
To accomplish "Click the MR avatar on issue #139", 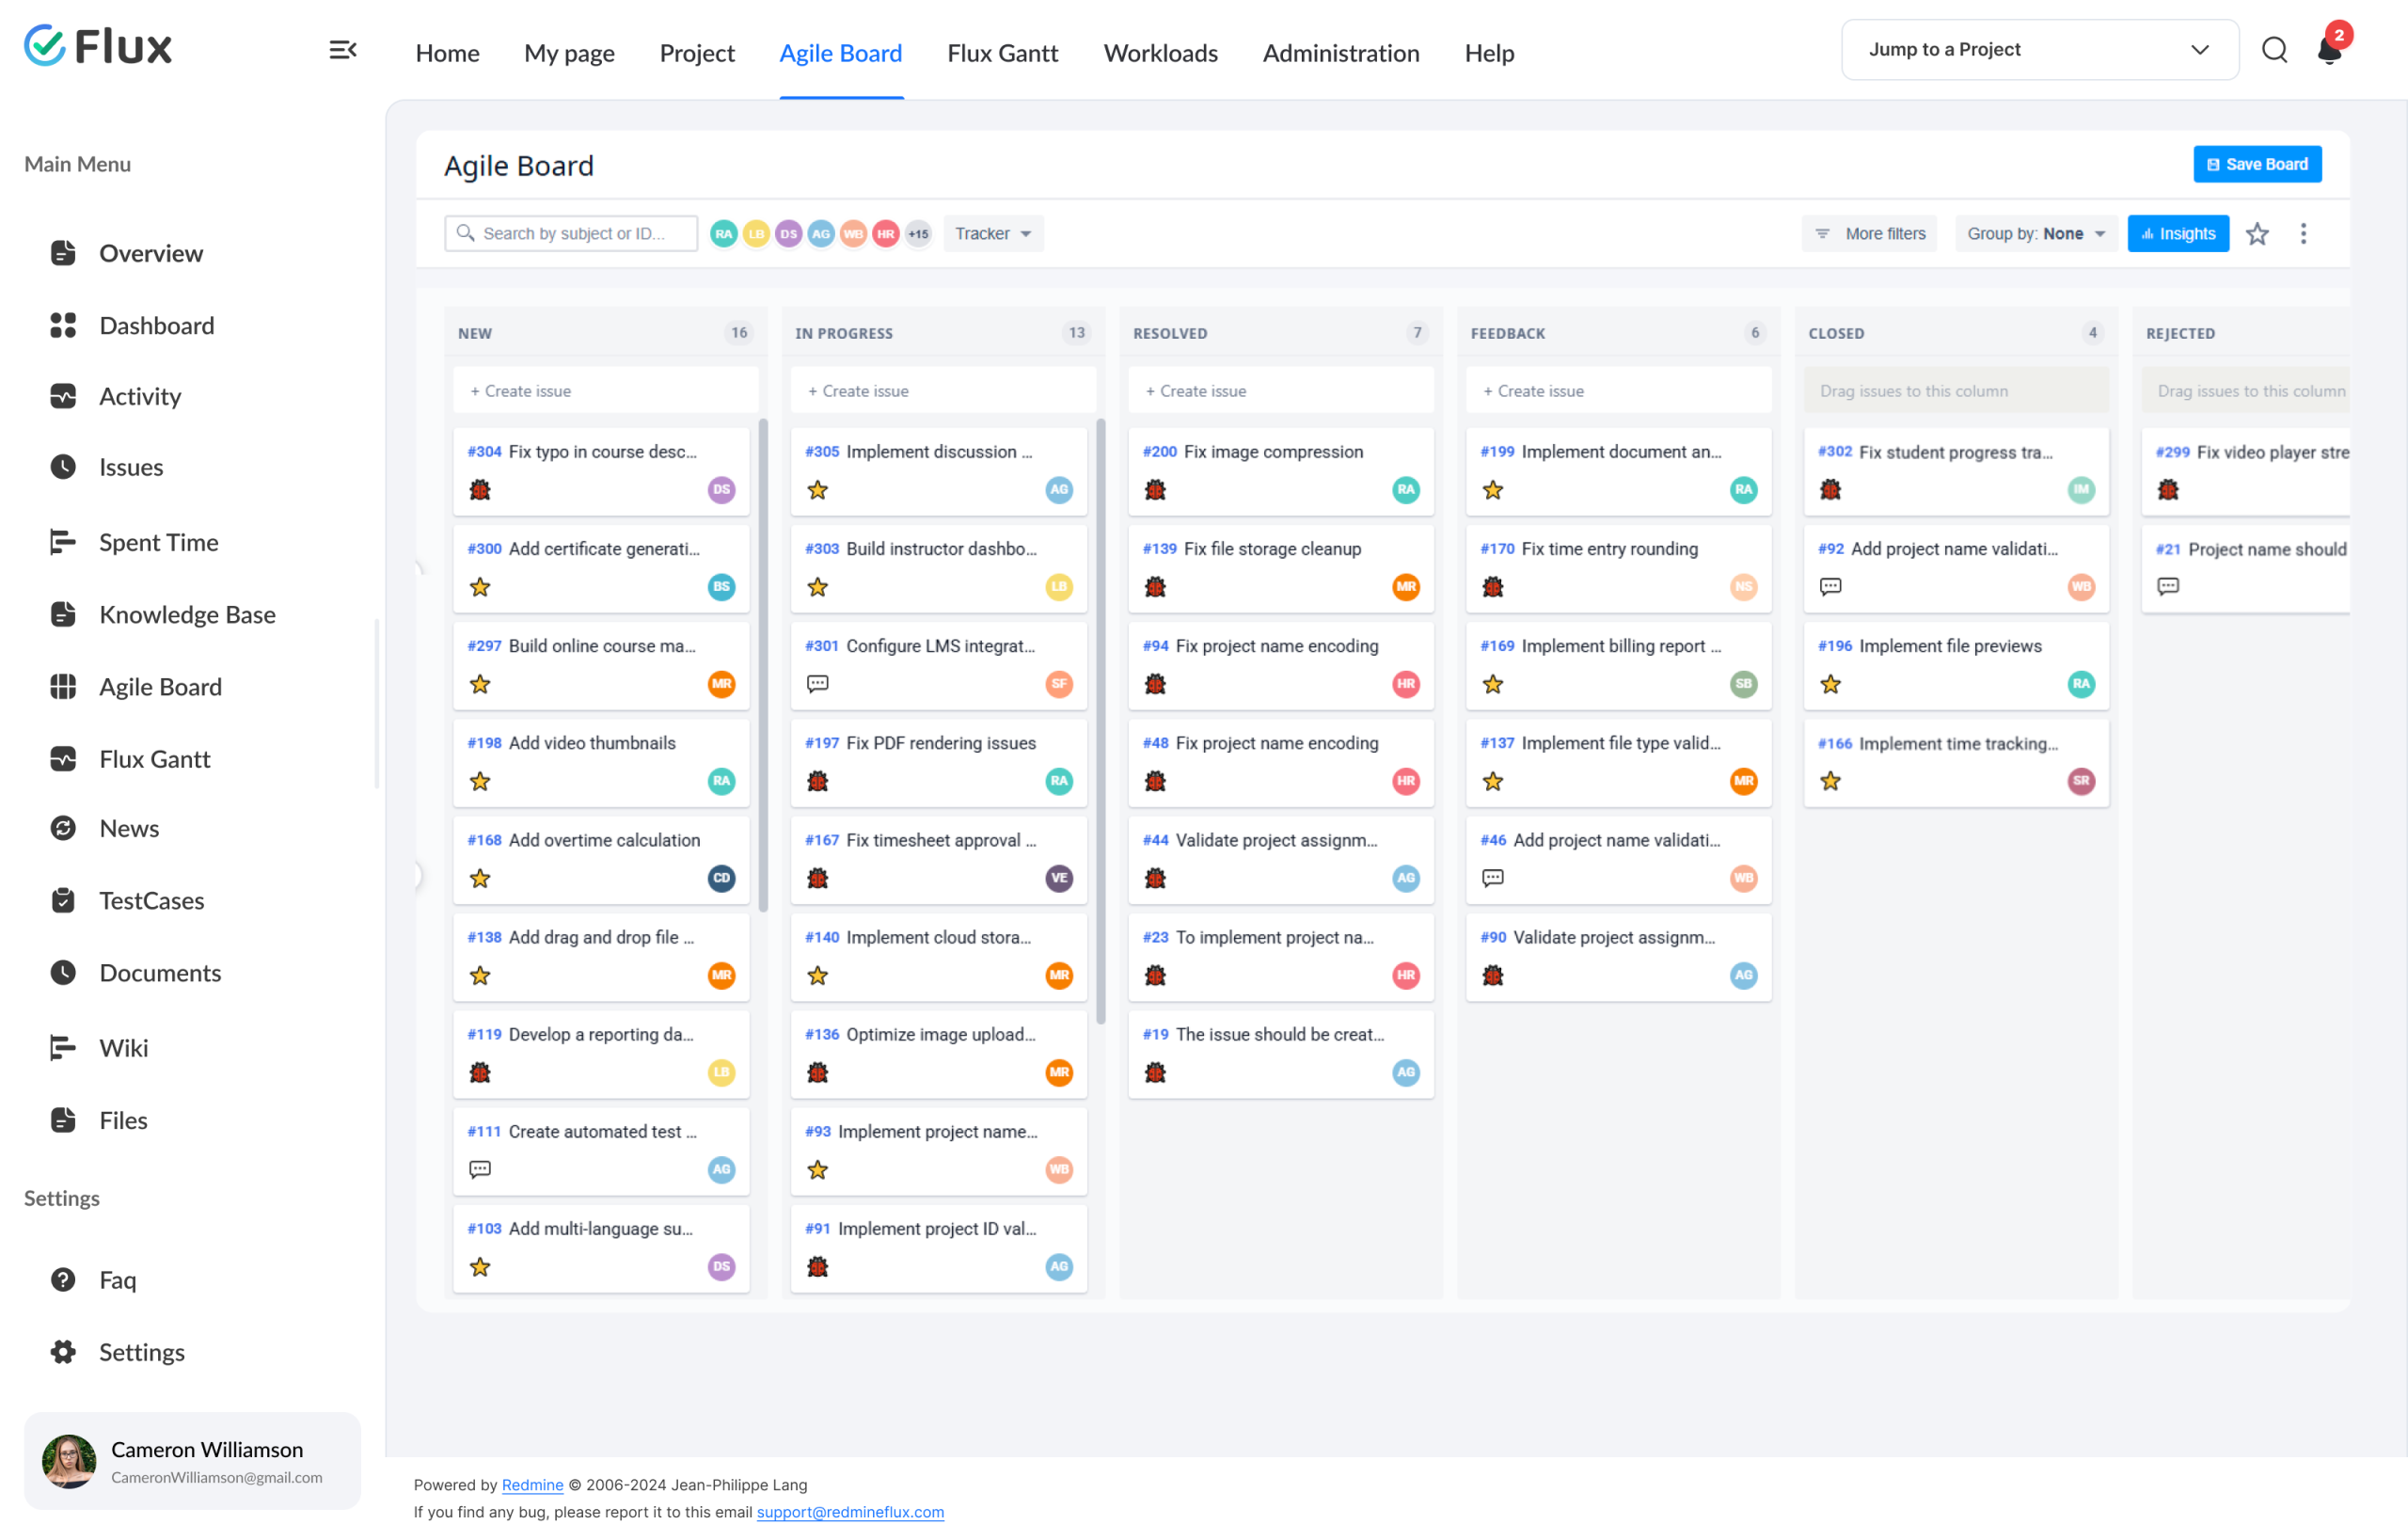I will [1405, 587].
